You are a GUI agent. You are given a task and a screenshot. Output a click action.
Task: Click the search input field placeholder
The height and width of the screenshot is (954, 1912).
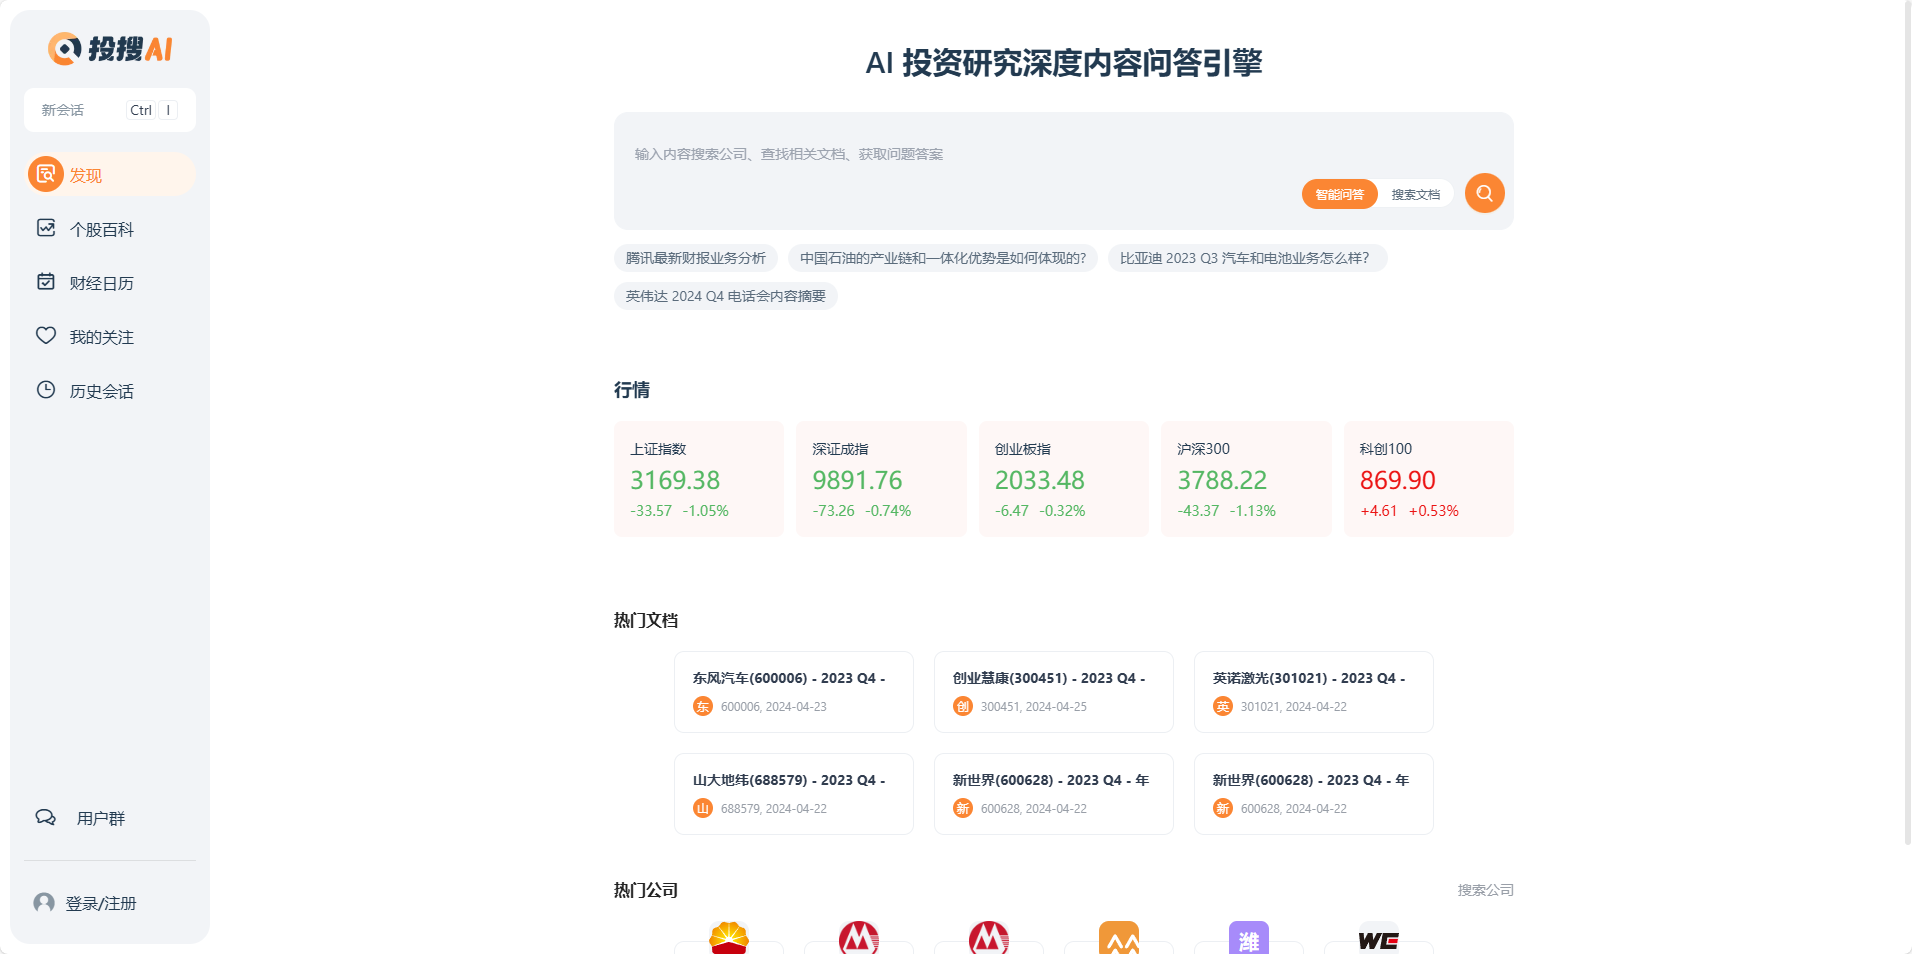(789, 154)
